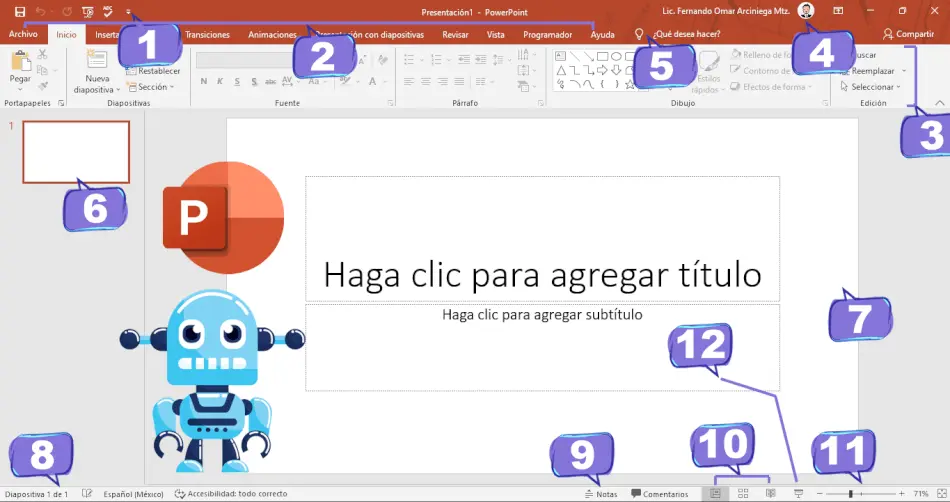
Task: Toggle underline (S) formatting
Action: click(x=237, y=81)
